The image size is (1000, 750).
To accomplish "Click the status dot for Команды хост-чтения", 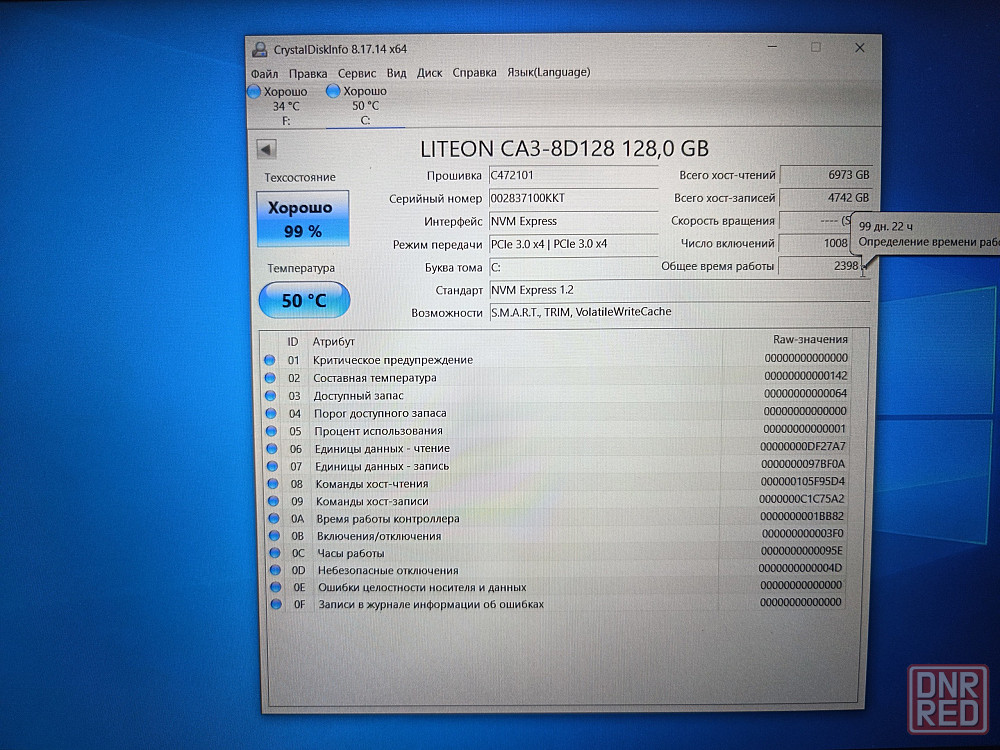I will 273,484.
